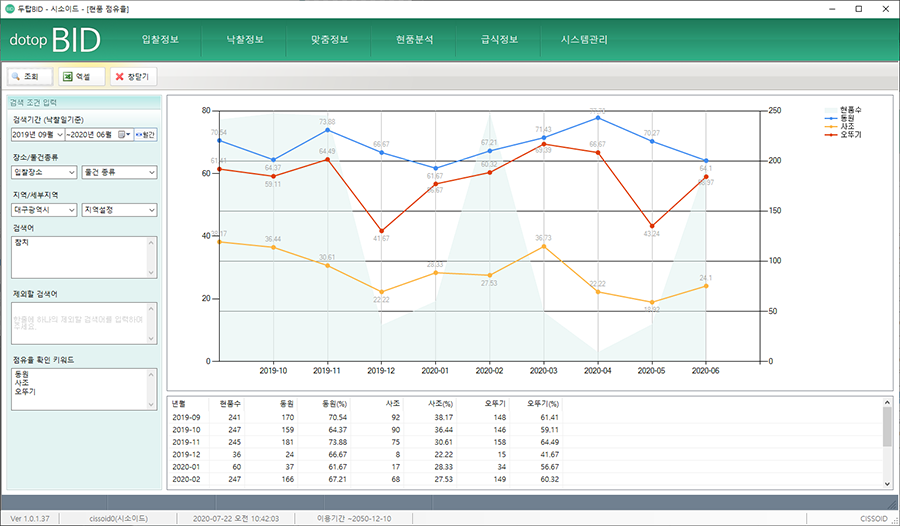Click the 조회 search button
Image resolution: width=900 pixels, height=526 pixels.
[x=28, y=76]
